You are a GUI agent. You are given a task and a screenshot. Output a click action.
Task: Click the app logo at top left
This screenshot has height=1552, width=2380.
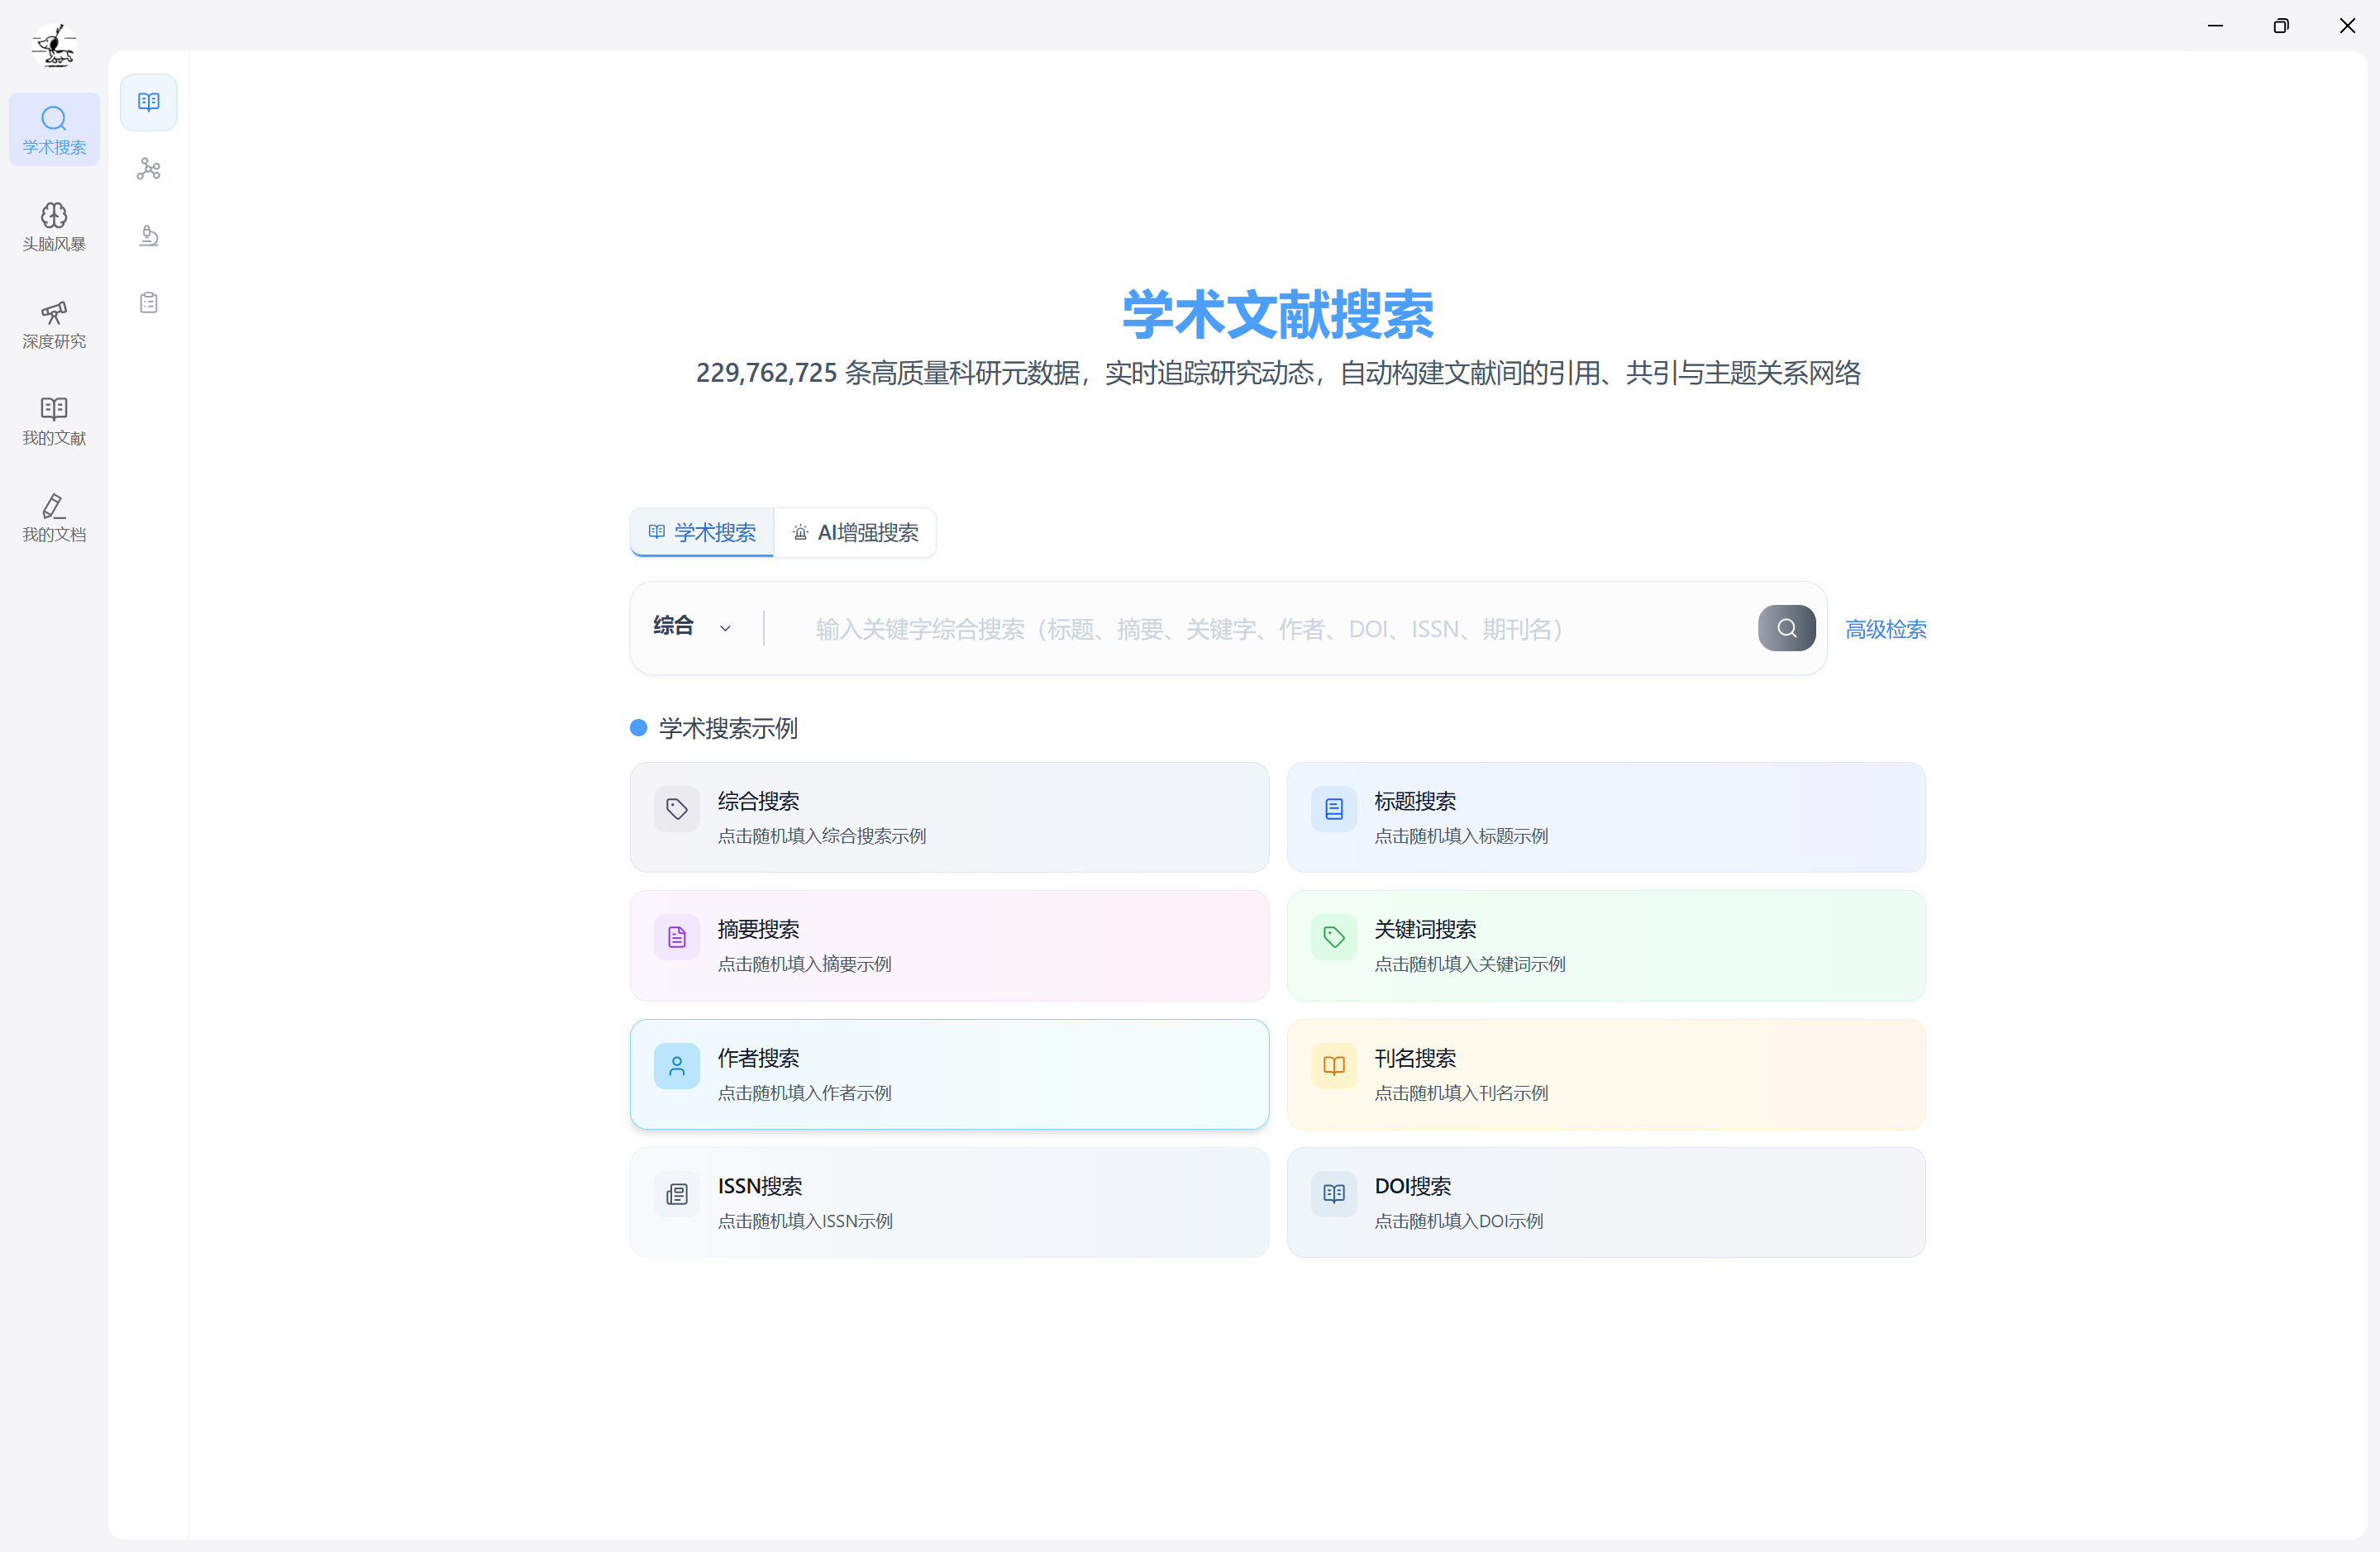pos(54,45)
